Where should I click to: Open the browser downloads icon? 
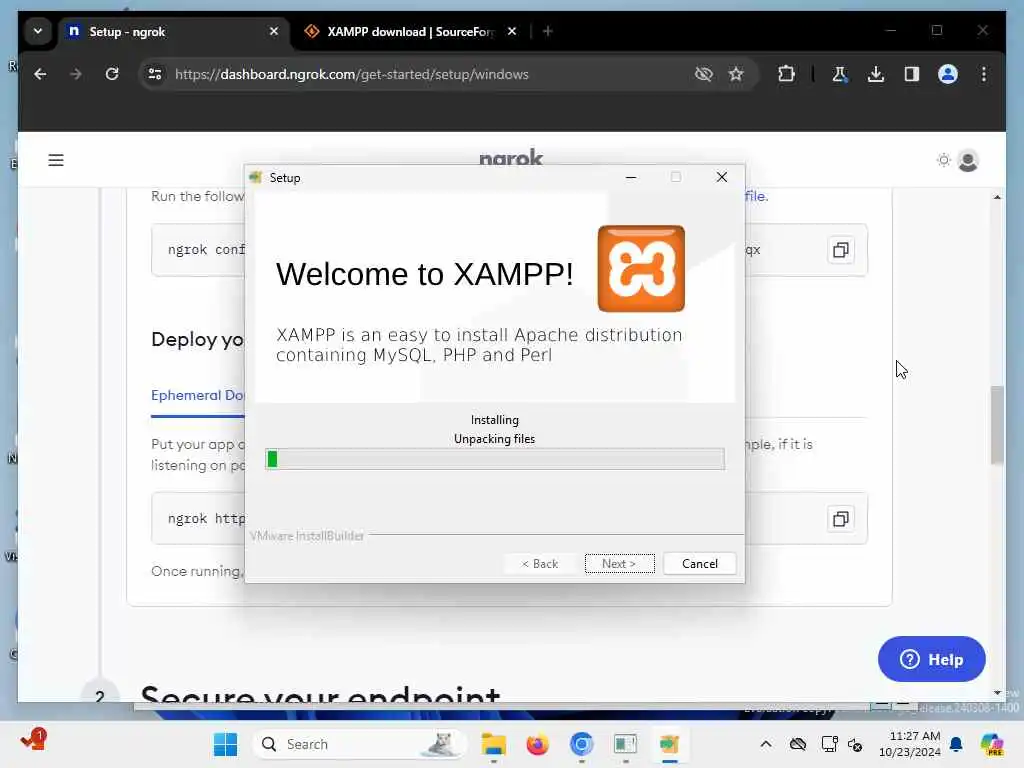[x=876, y=74]
